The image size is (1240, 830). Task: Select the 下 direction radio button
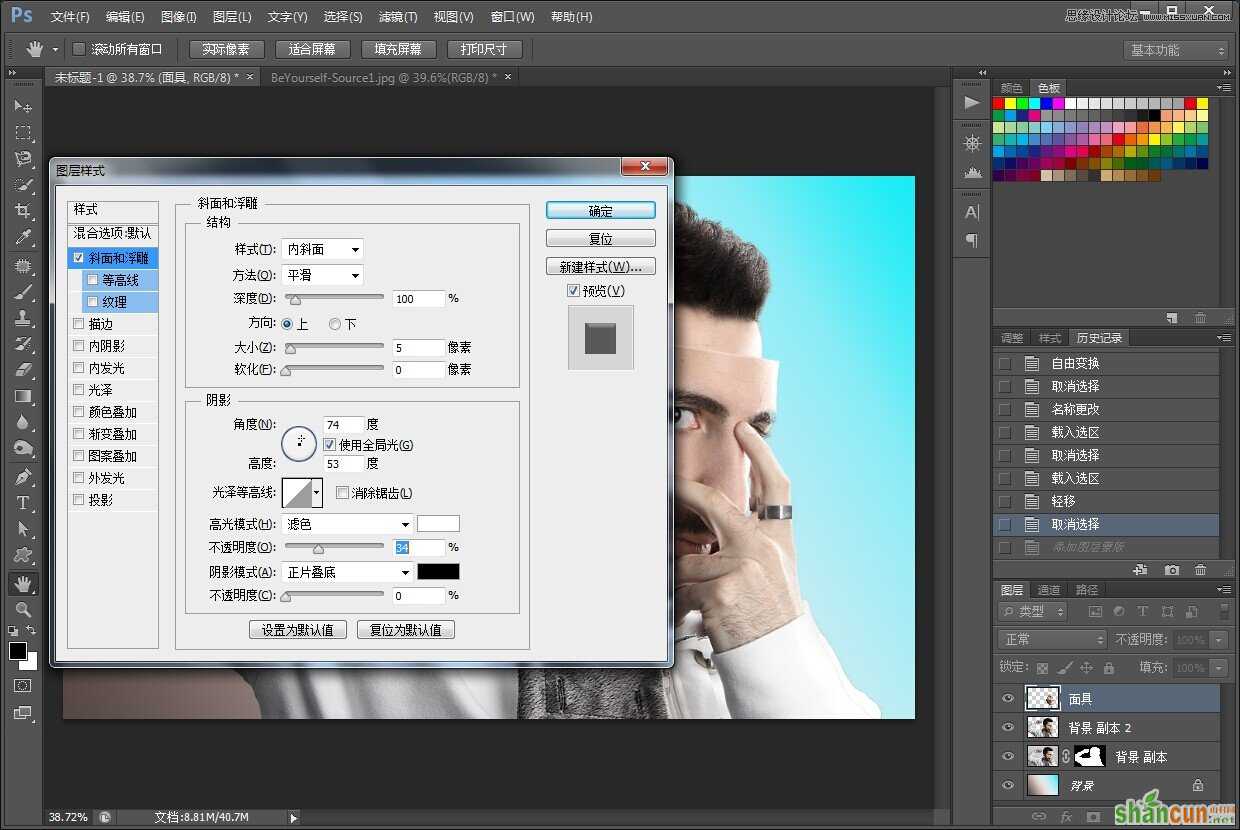tap(335, 324)
